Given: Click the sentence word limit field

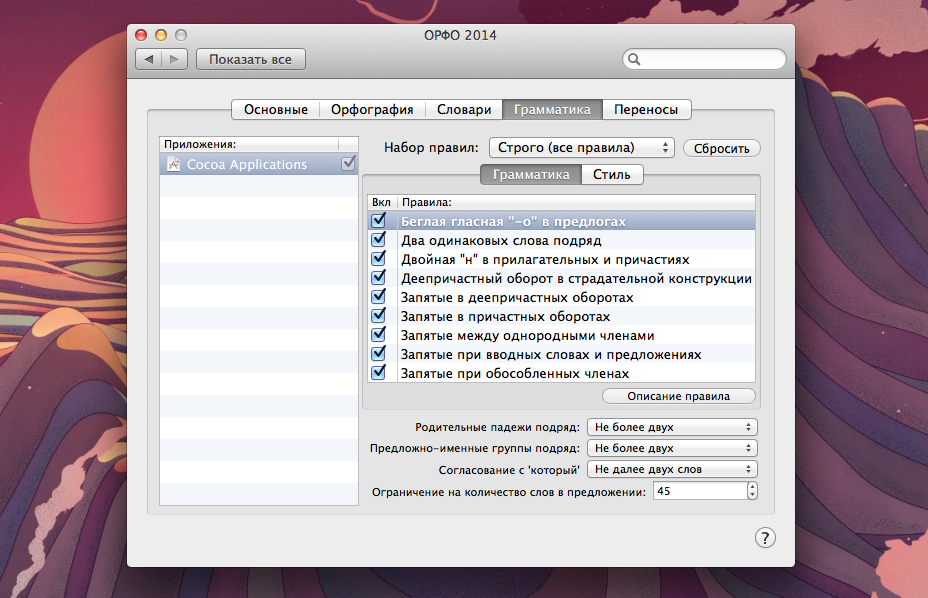Looking at the screenshot, I should click(700, 491).
